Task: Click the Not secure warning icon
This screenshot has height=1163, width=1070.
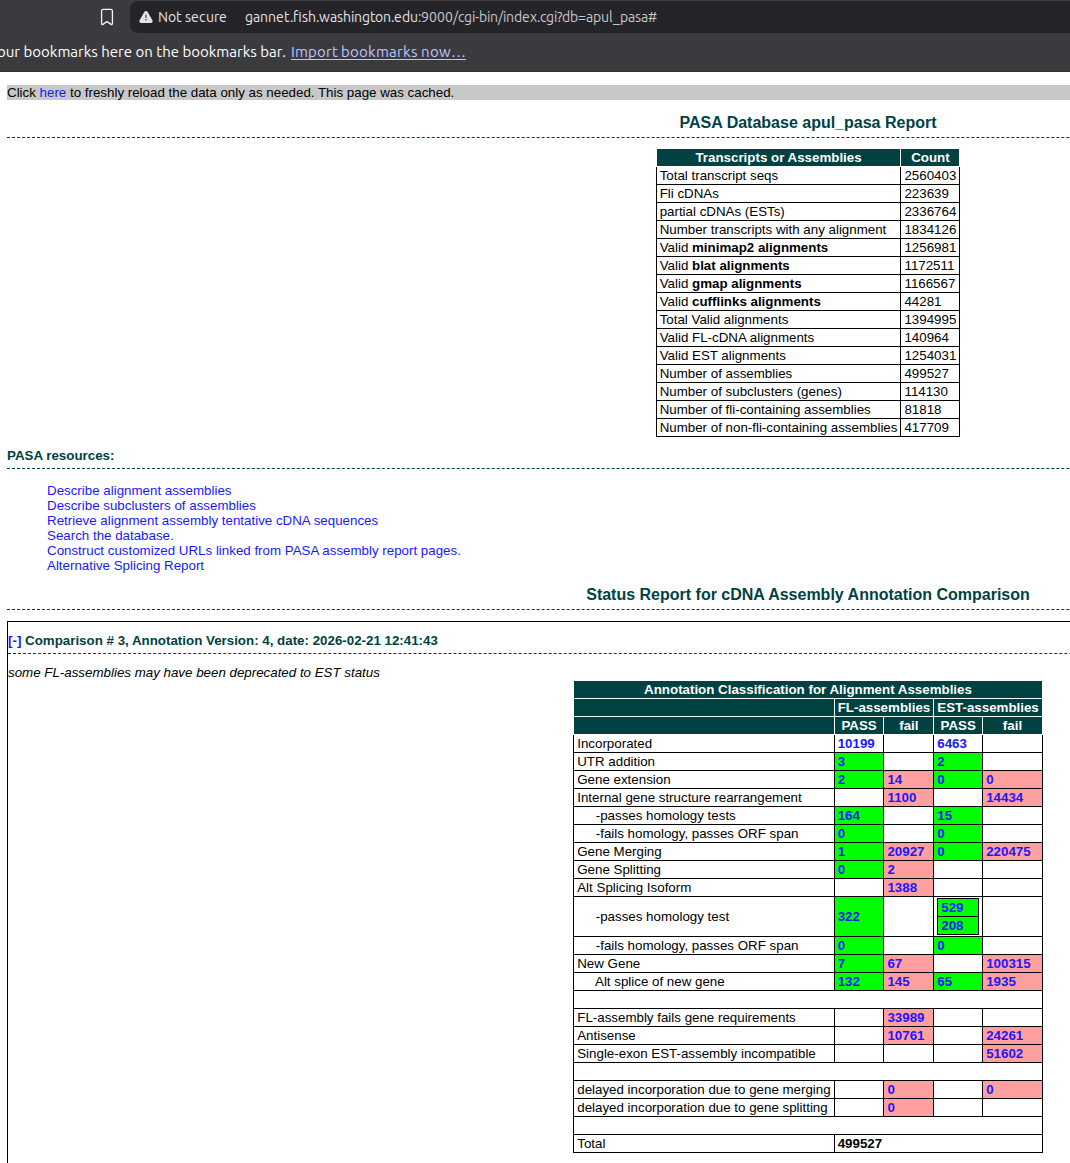Action: (x=146, y=17)
